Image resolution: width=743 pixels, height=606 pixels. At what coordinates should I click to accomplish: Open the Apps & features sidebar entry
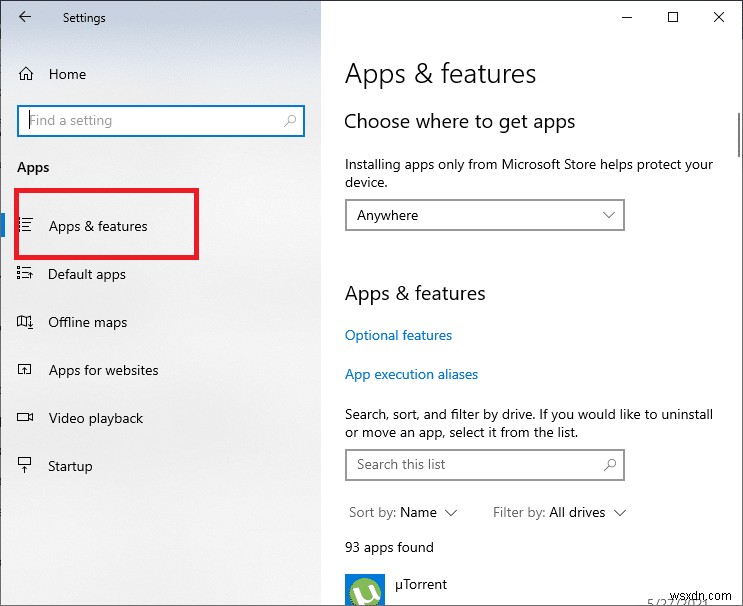[98, 226]
